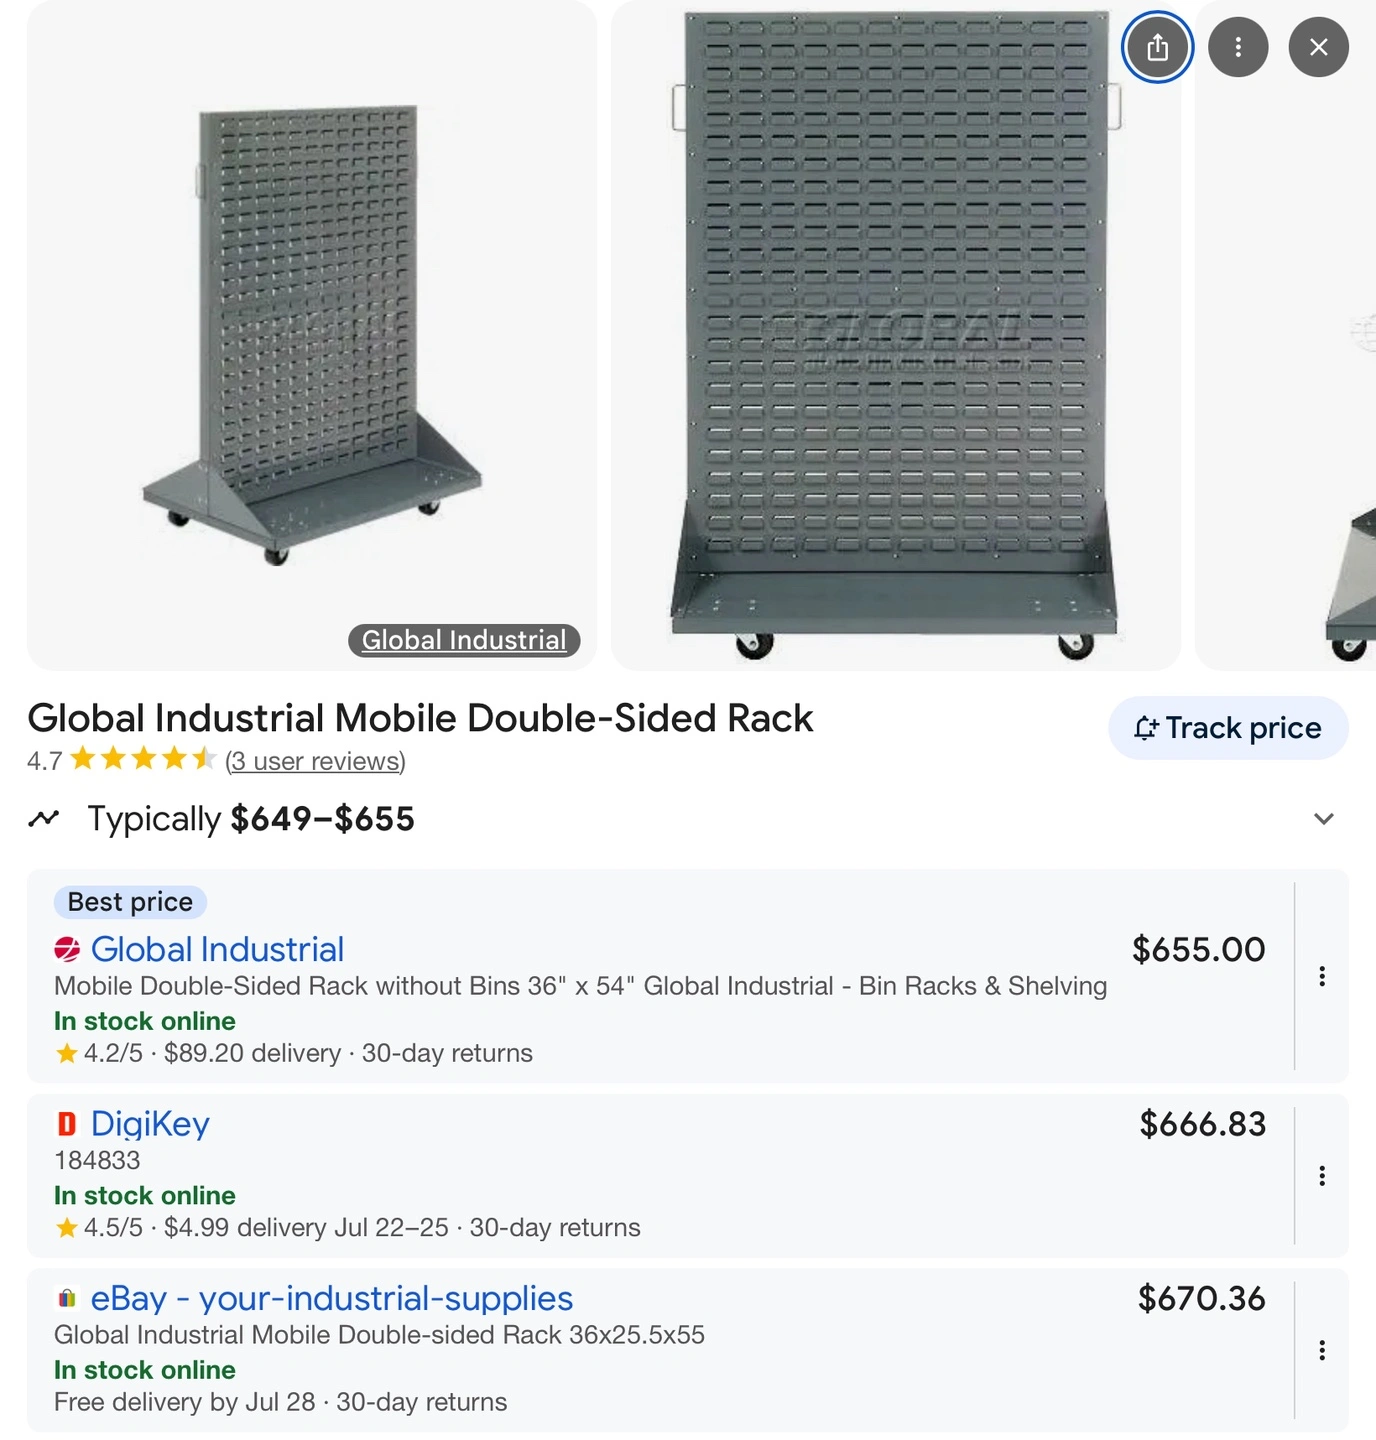The height and width of the screenshot is (1440, 1376).
Task: Close the product panel with X button
Action: tap(1318, 47)
